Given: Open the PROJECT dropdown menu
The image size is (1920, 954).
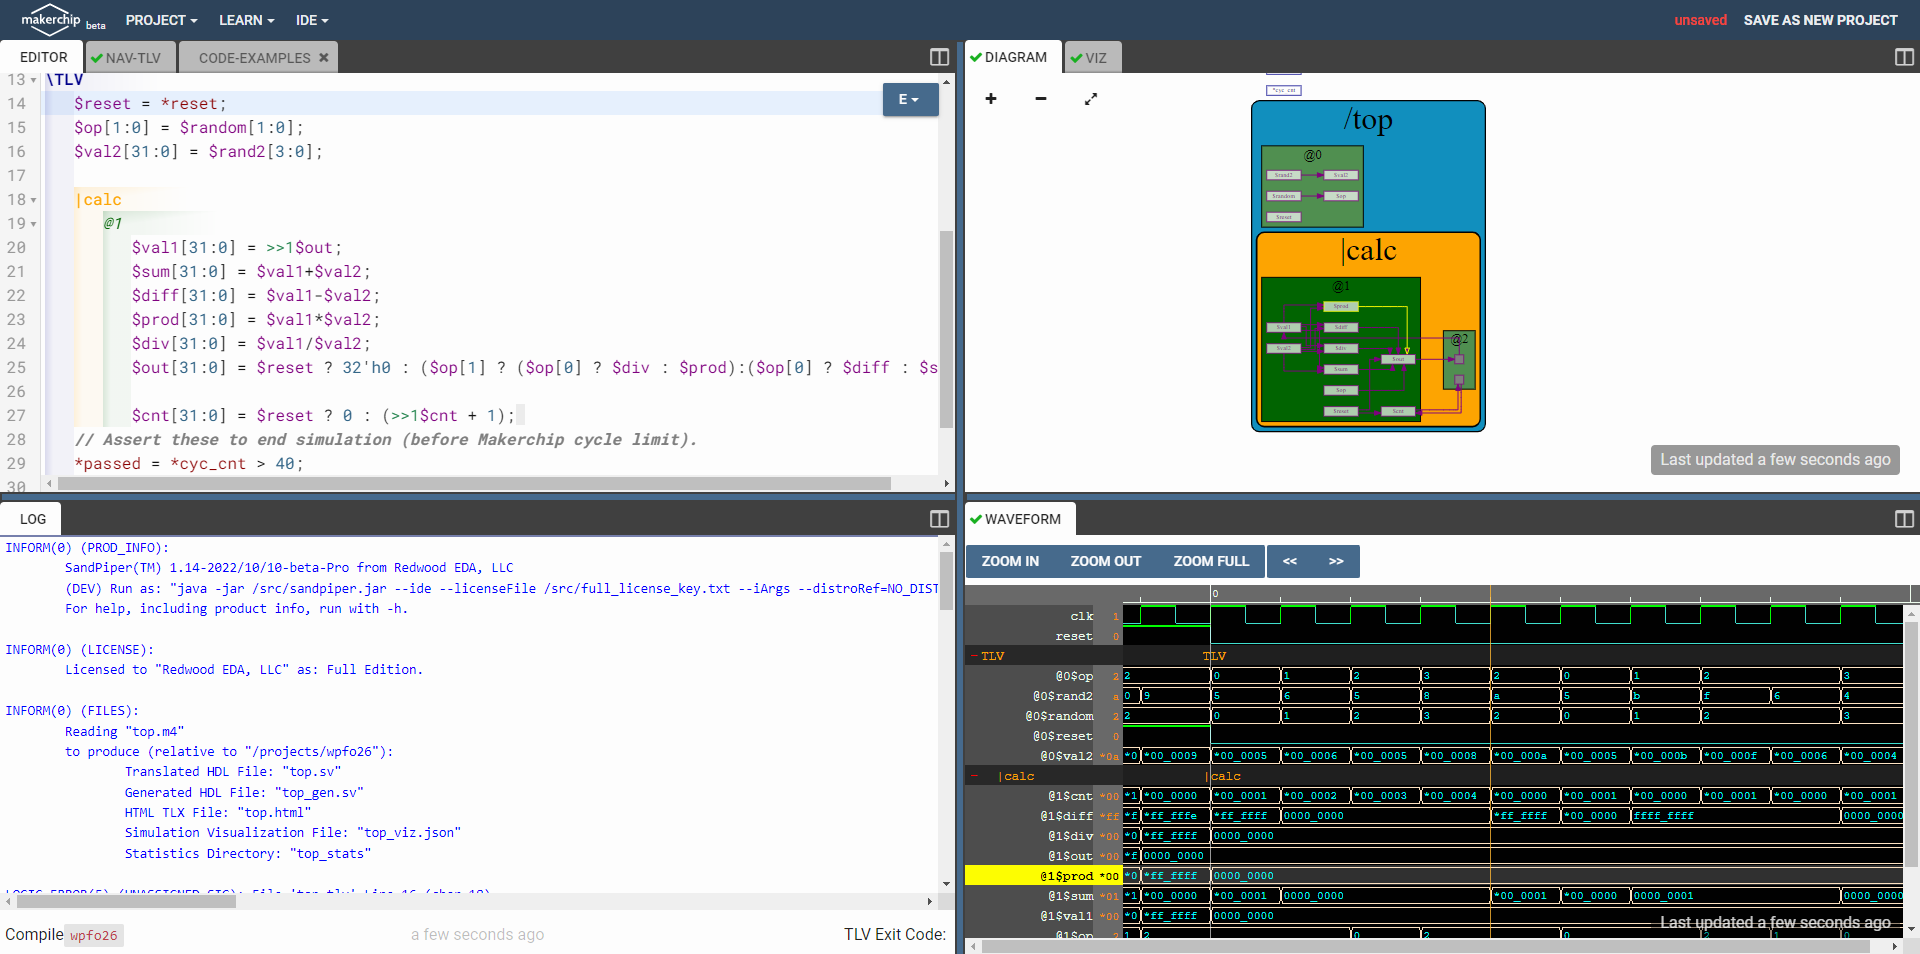Looking at the screenshot, I should [x=161, y=20].
